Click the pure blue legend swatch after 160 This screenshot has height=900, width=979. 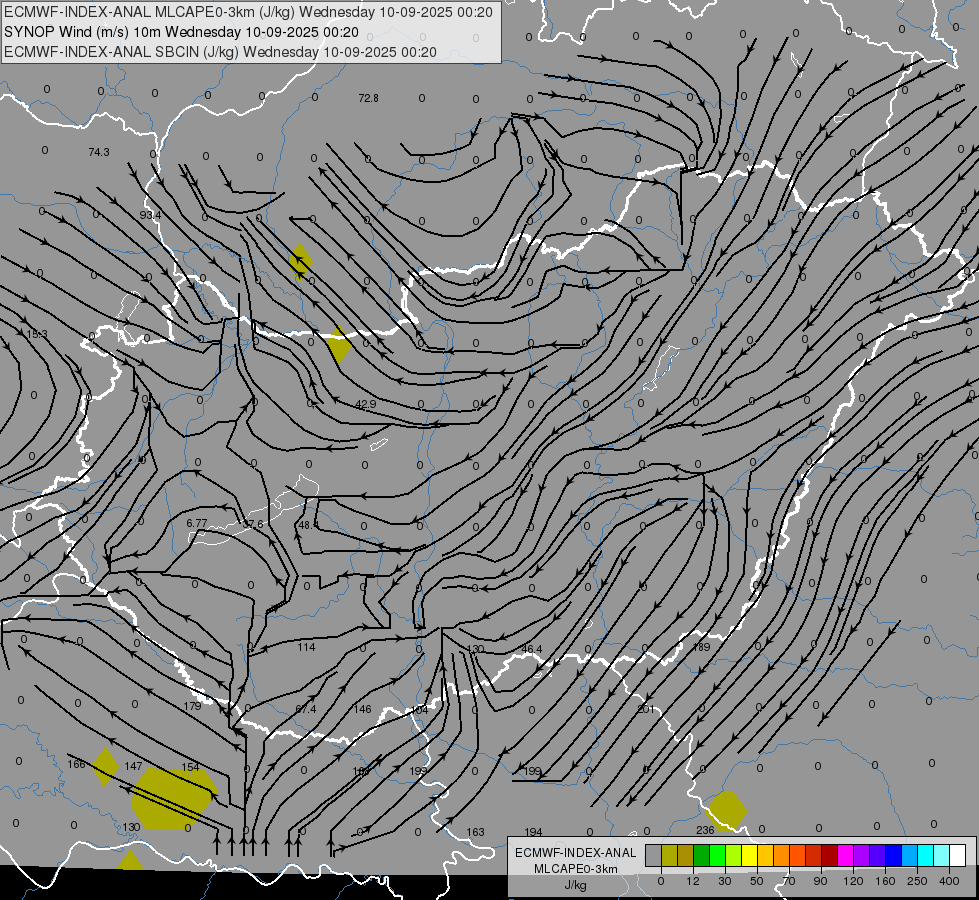893,855
